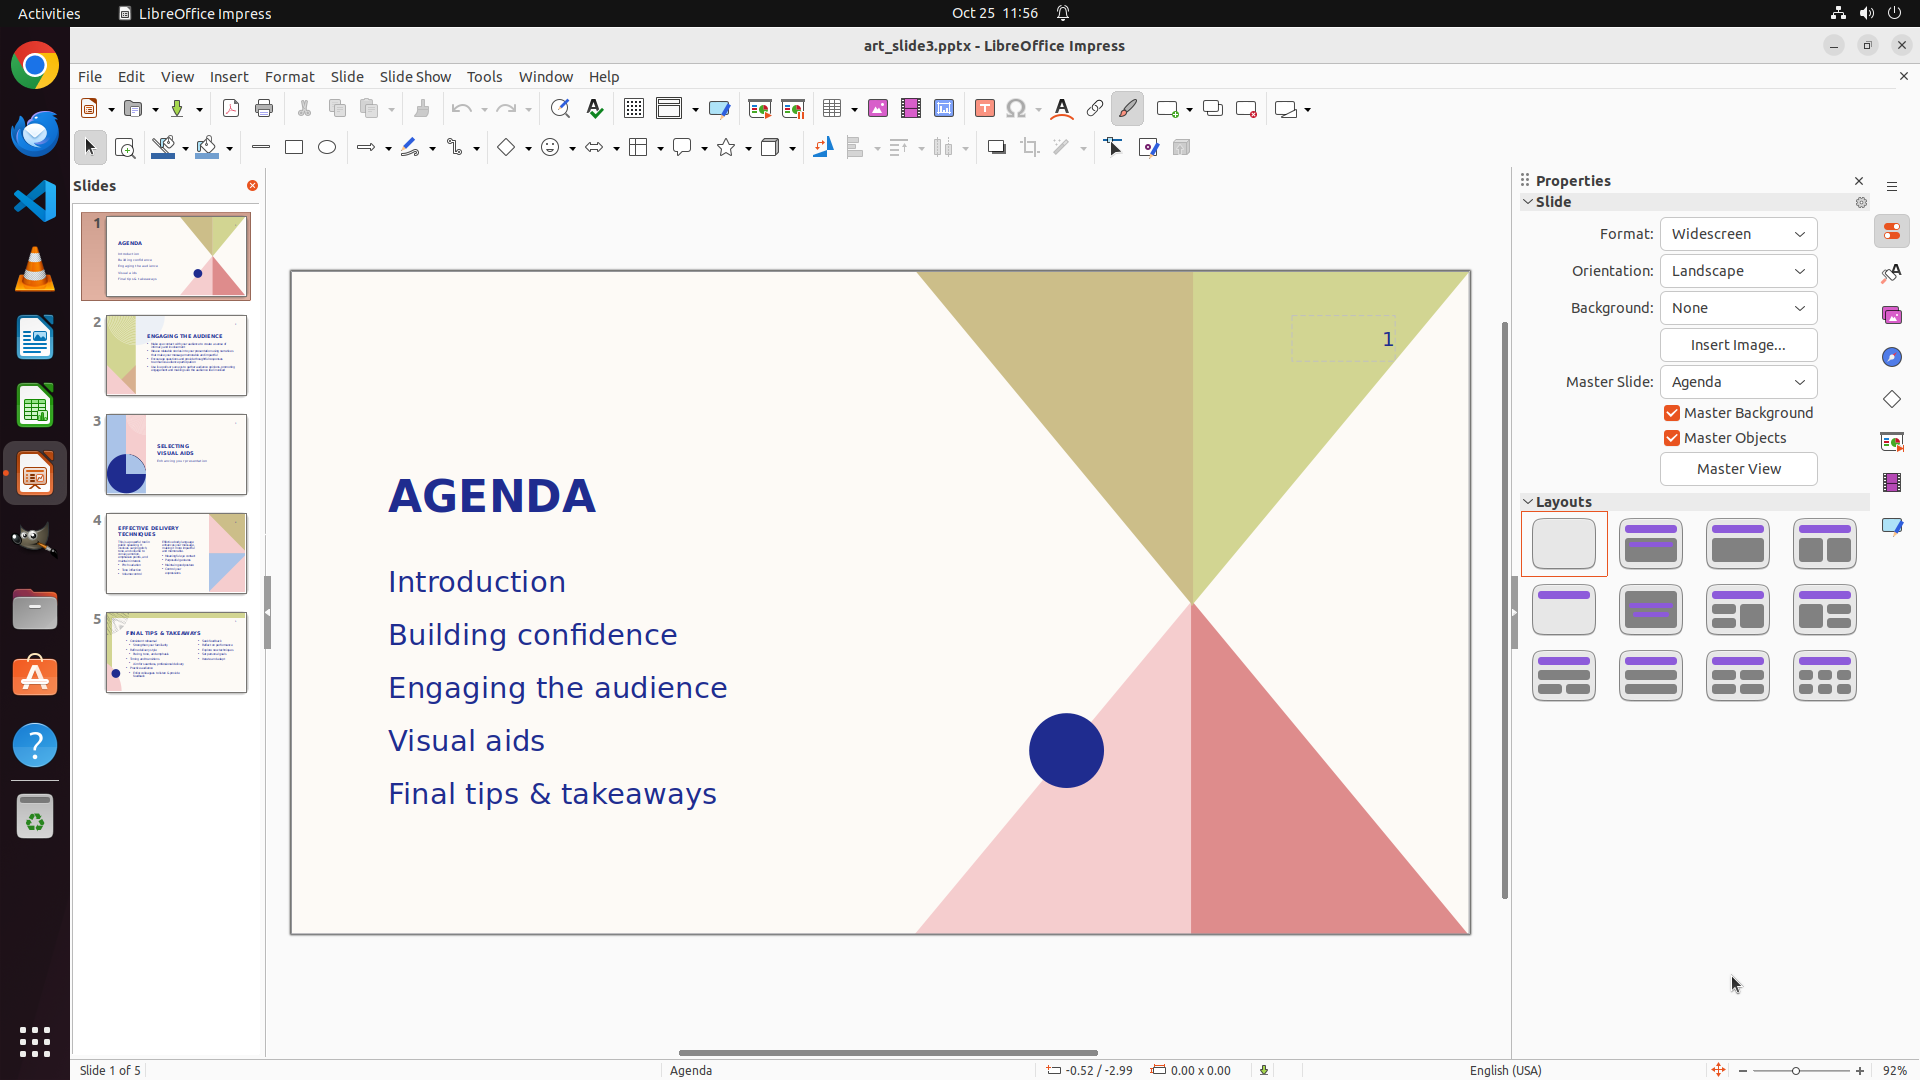Click the Insert Text Box icon
The image size is (1920, 1080).
tap(985, 109)
